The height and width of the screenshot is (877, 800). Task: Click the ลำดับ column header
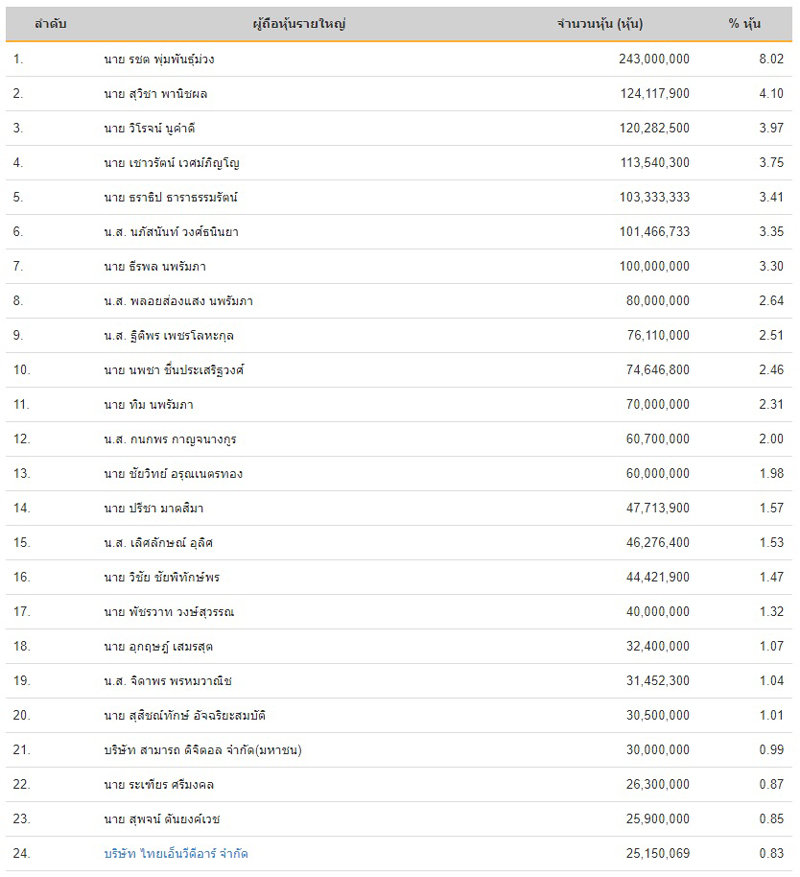pyautogui.click(x=50, y=23)
